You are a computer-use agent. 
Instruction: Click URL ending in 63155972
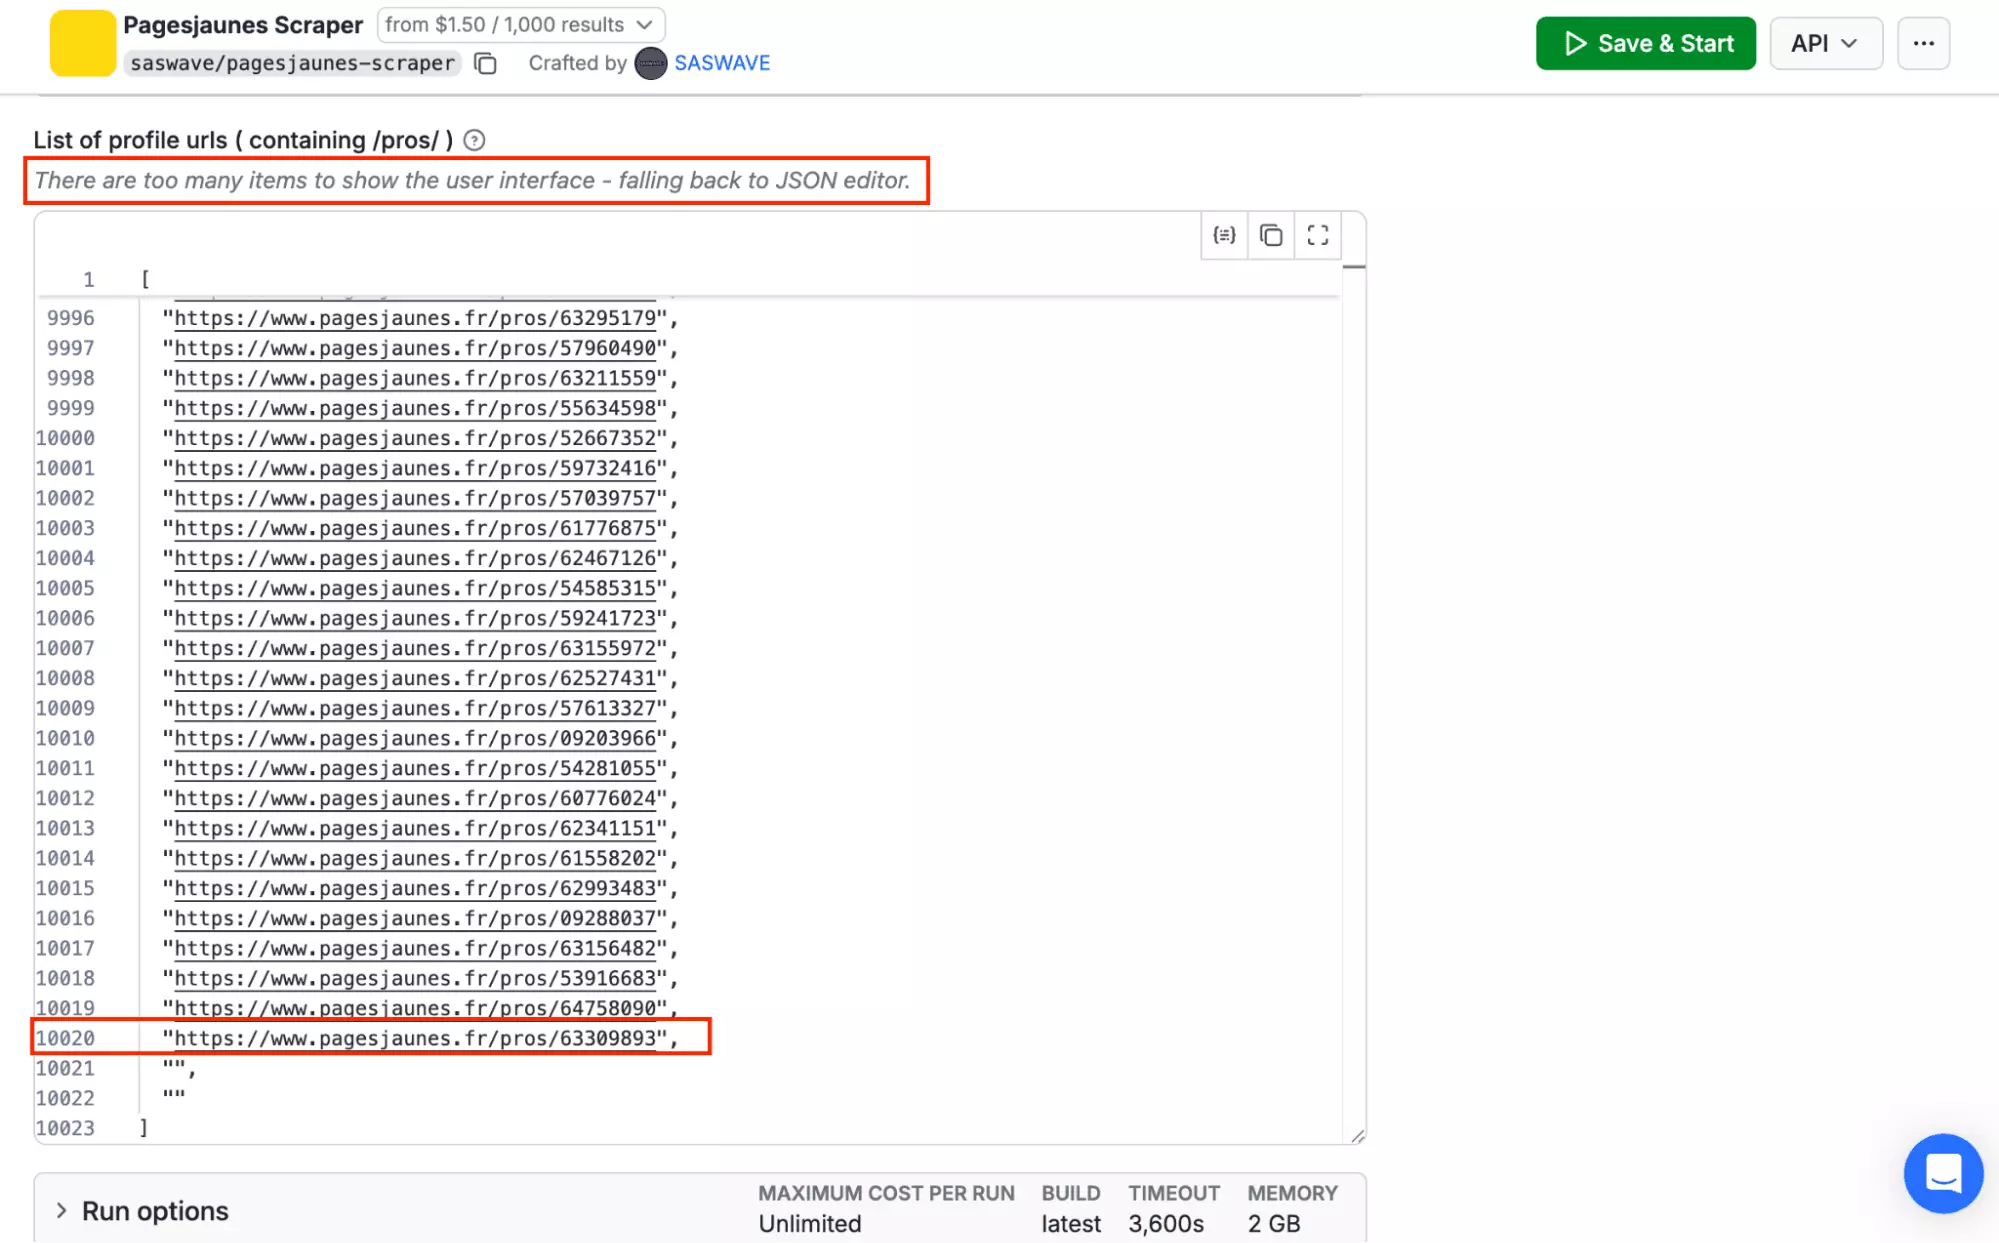[x=416, y=648]
